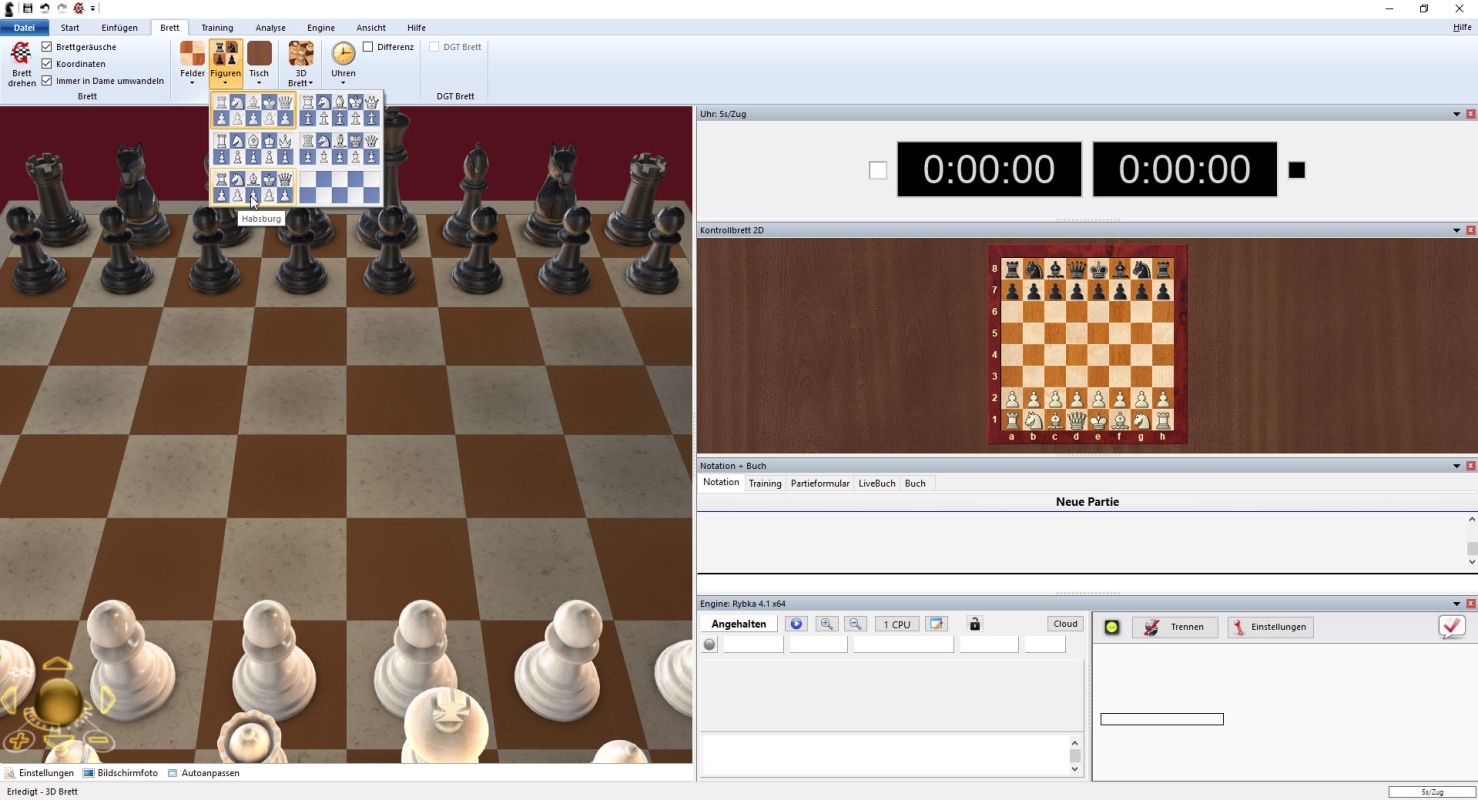Click the notepad edit icon beside 1 CPU
Image resolution: width=1478 pixels, height=800 pixels.
click(936, 624)
